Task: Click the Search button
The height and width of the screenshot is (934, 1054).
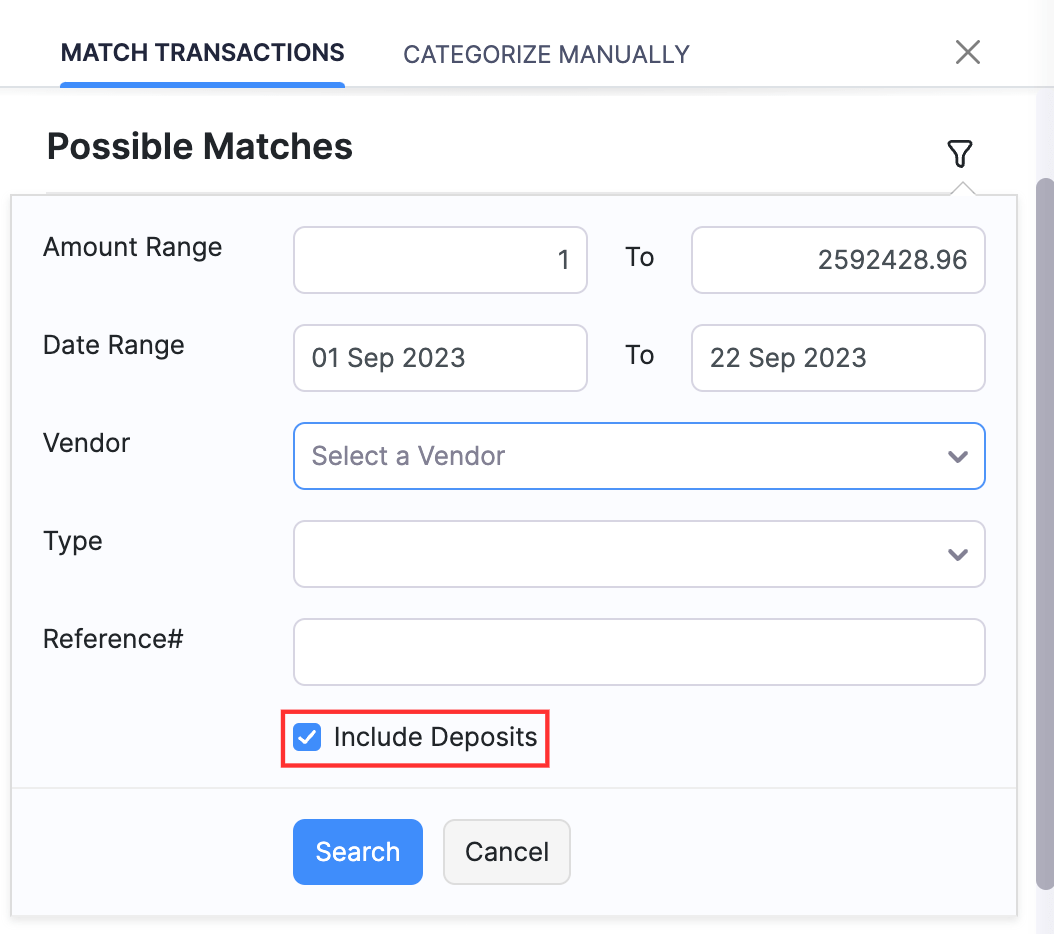Action: pos(357,851)
